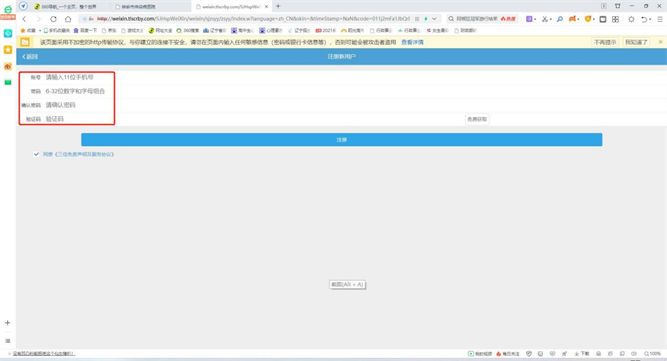This screenshot has height=361, width=667.
Task: Click the green mail icon in sidebar
Action: pyautogui.click(x=8, y=82)
